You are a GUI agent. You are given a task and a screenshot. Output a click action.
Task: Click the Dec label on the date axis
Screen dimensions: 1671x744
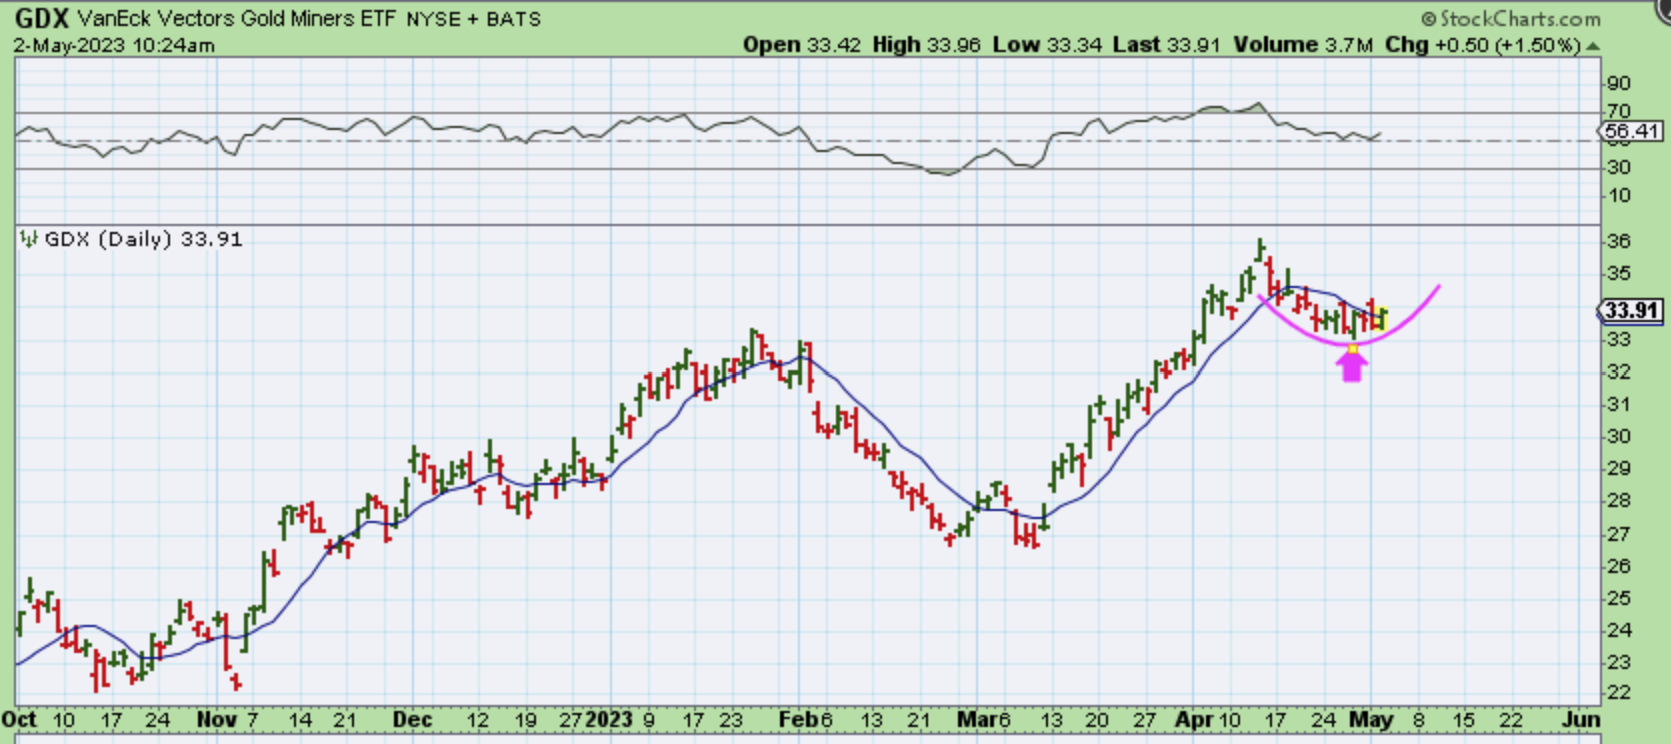pyautogui.click(x=412, y=720)
